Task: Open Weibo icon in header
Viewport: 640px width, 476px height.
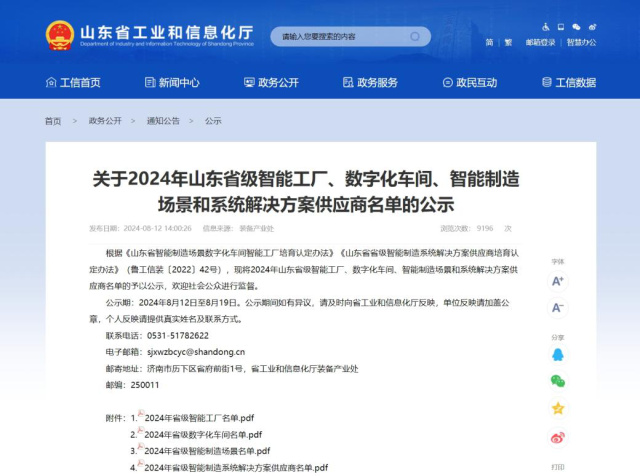Action: [x=593, y=27]
